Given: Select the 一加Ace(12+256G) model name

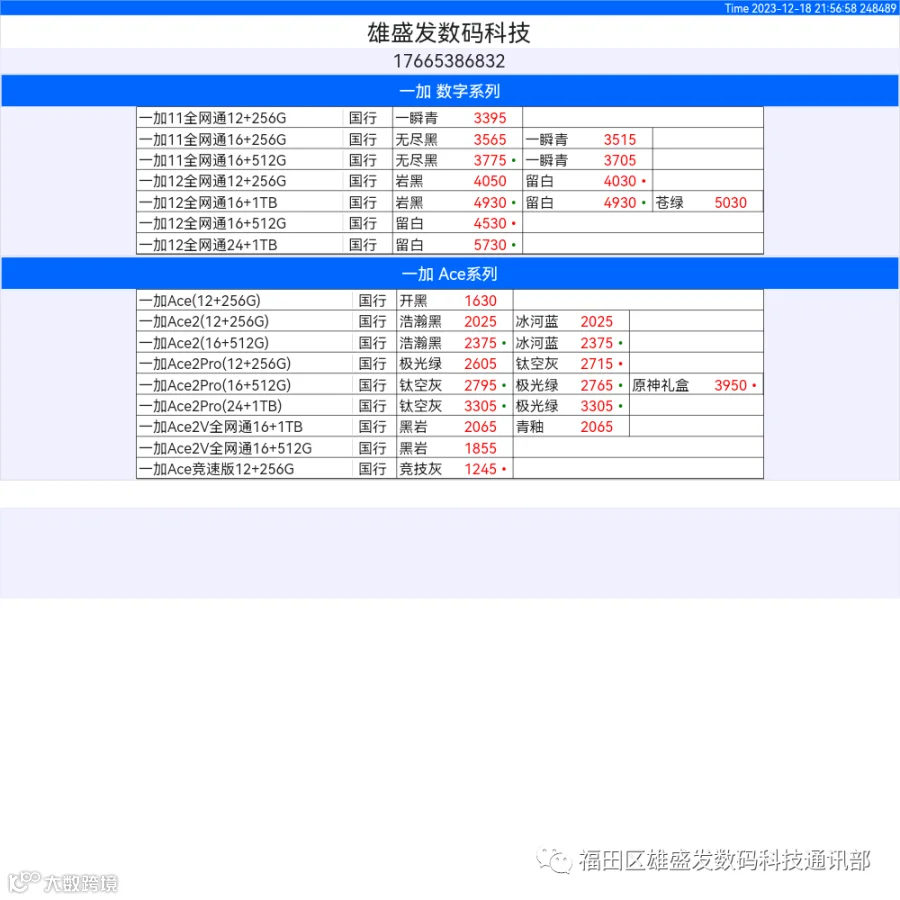Looking at the screenshot, I should (x=200, y=301).
